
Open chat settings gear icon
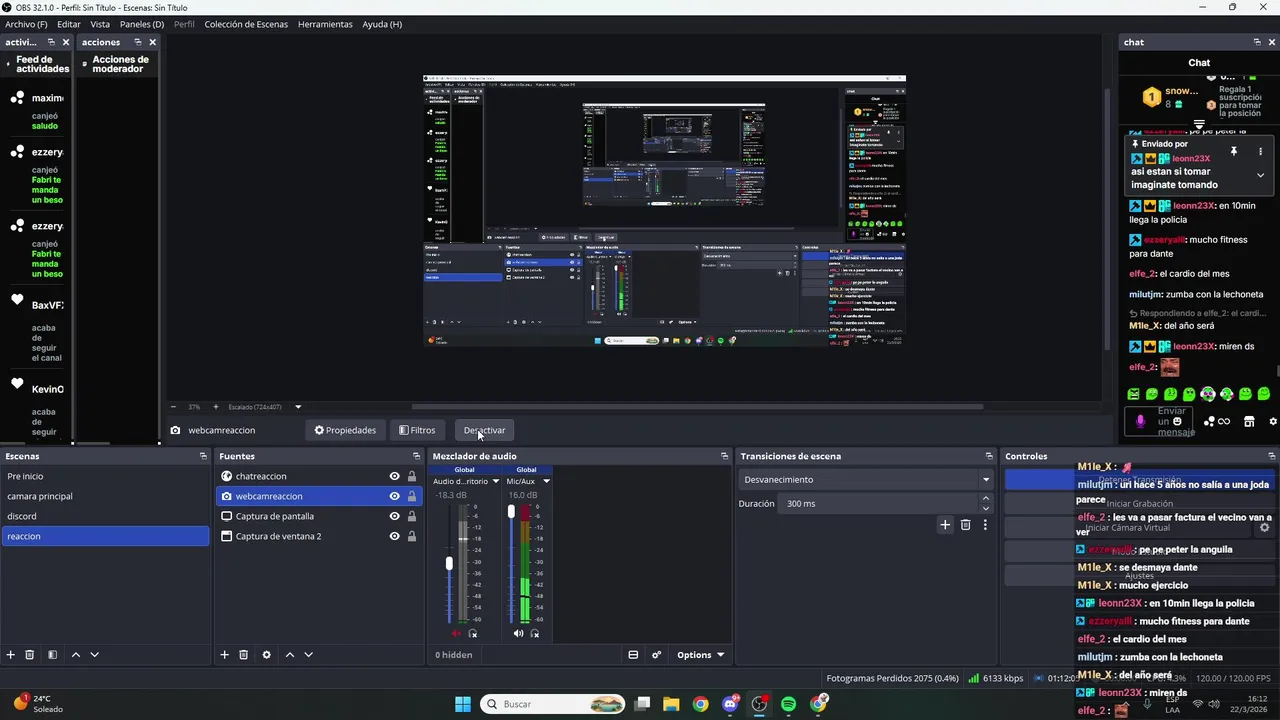(1273, 421)
